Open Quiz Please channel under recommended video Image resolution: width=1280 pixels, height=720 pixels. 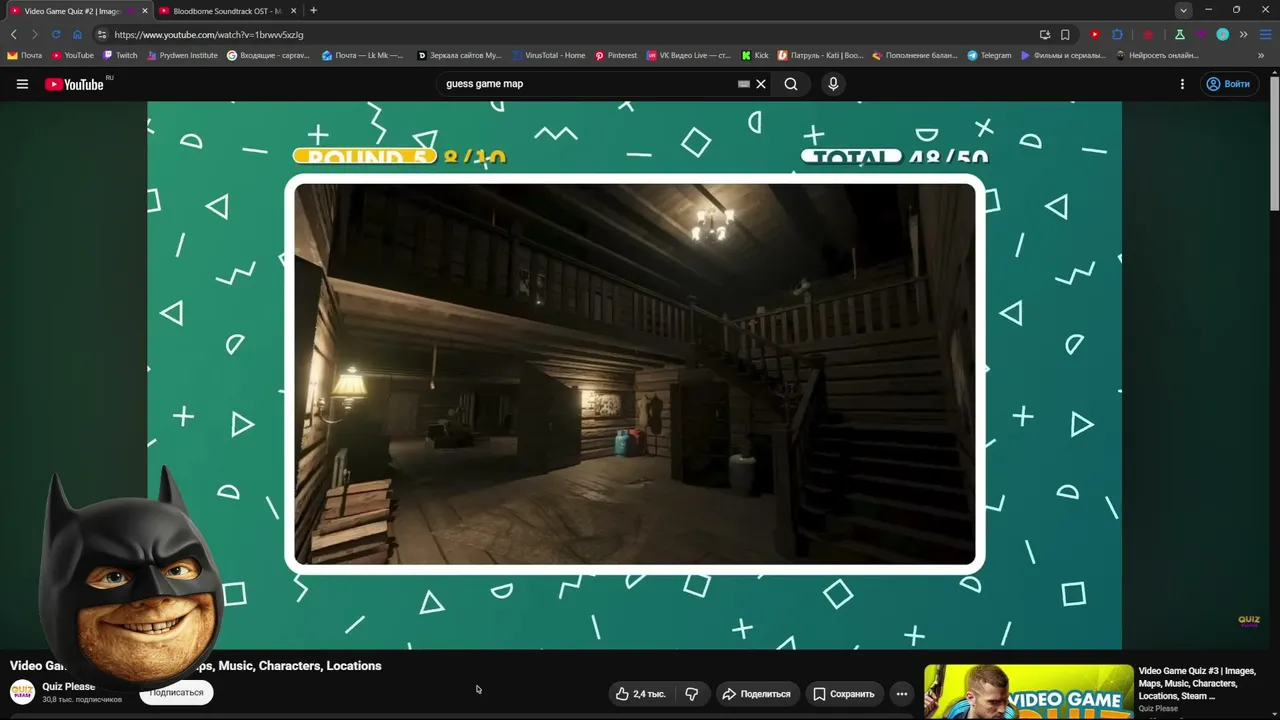(1158, 709)
